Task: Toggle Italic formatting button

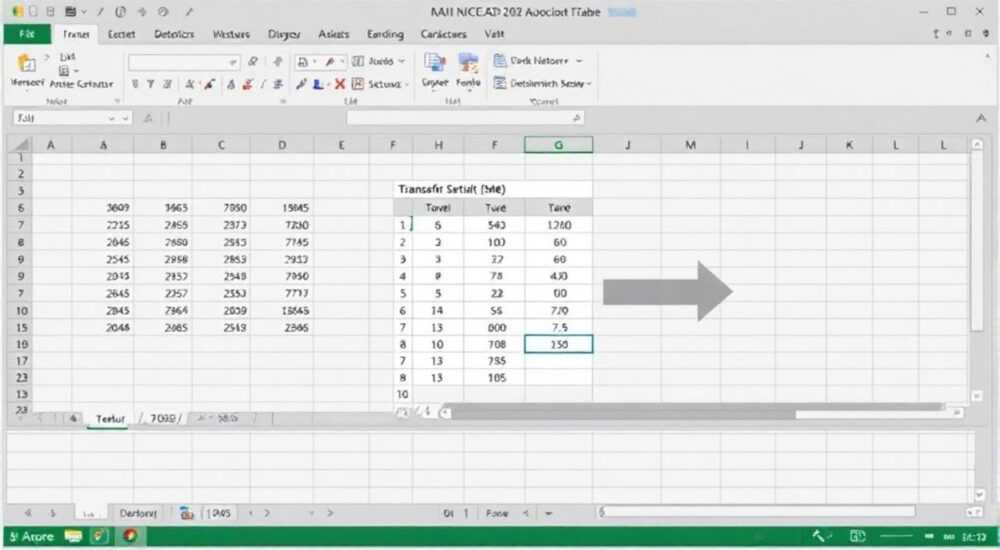Action: click(151, 84)
